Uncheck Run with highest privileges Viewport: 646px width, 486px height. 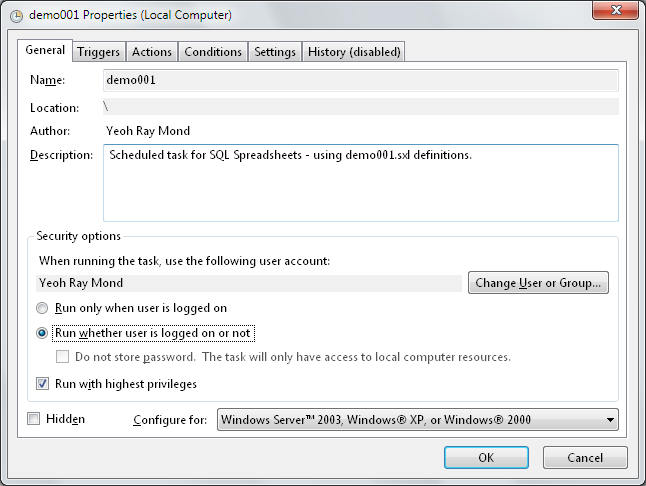(x=43, y=383)
